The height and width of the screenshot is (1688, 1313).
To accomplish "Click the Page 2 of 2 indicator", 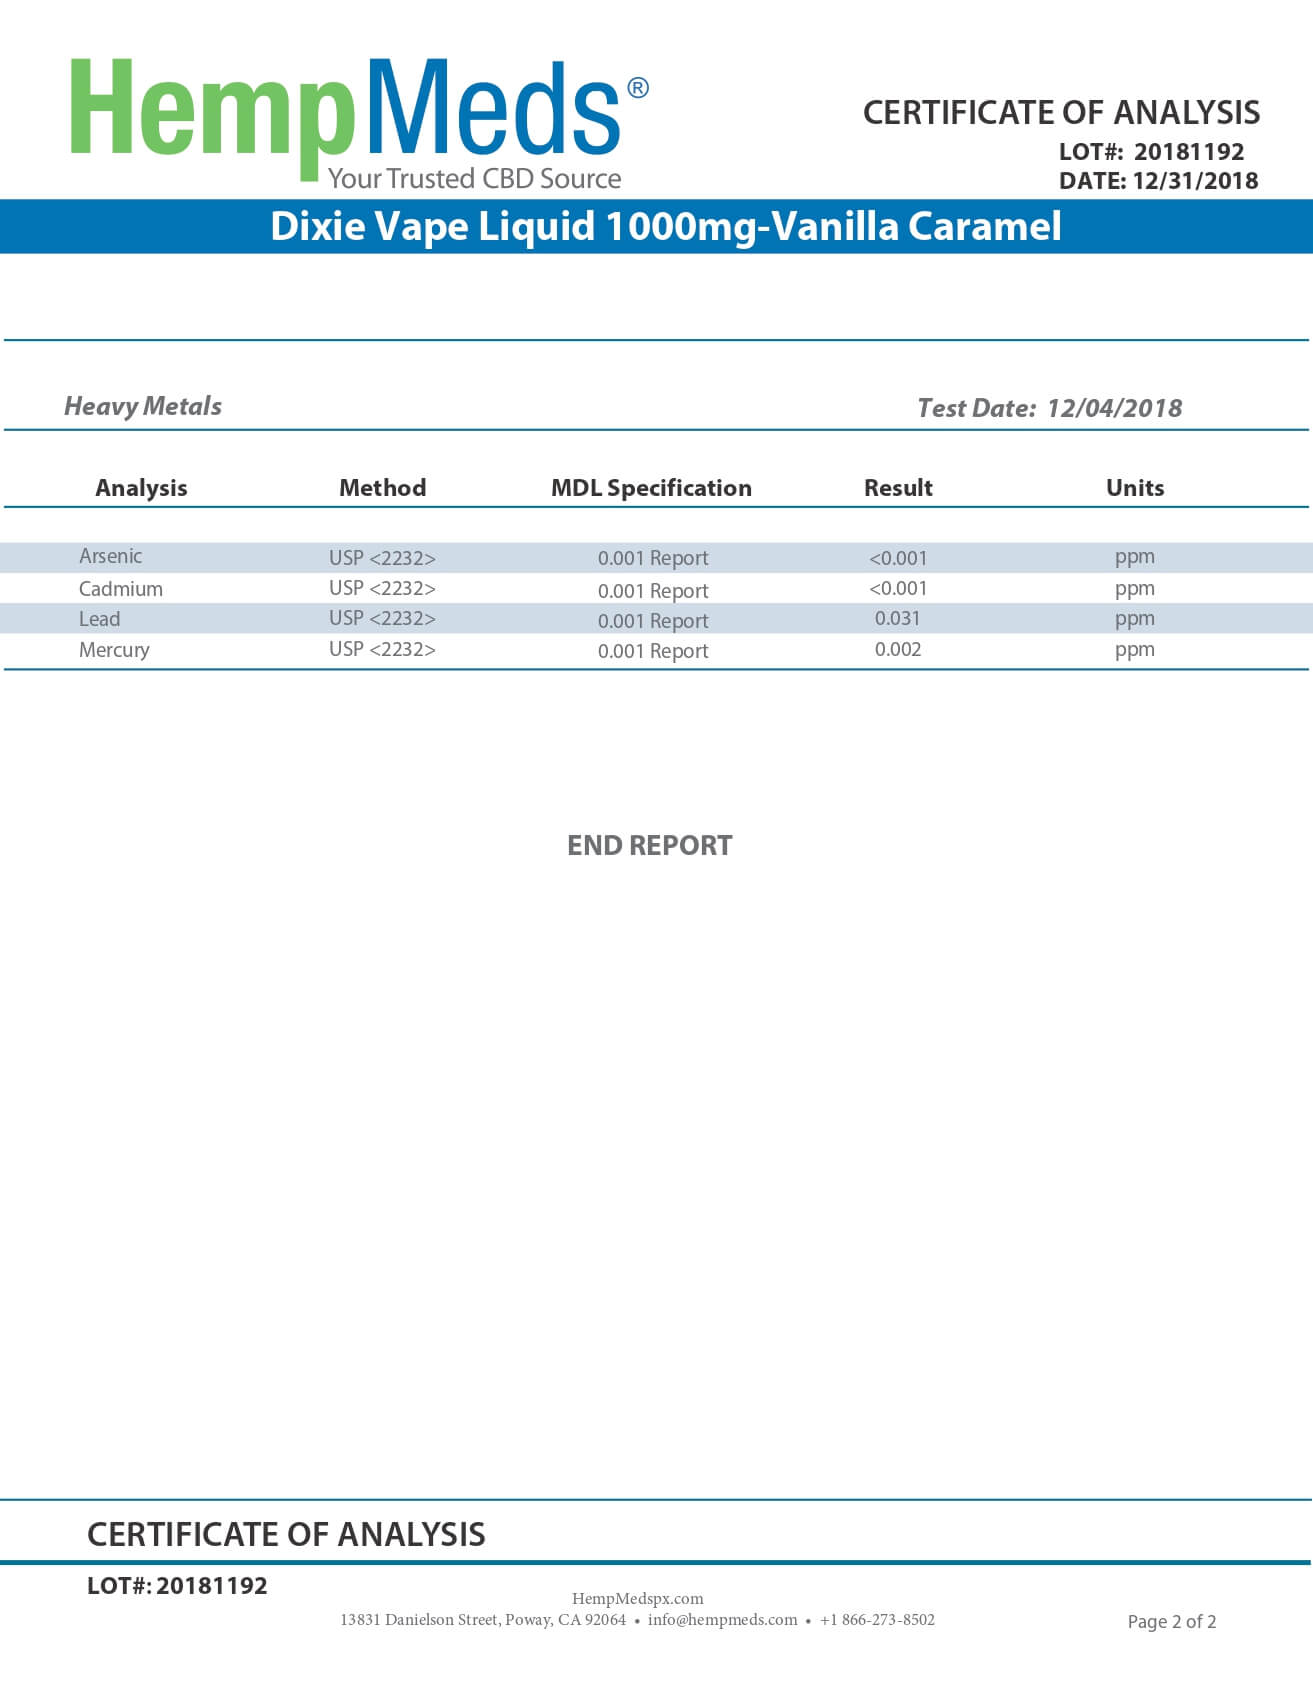I will [1171, 1621].
